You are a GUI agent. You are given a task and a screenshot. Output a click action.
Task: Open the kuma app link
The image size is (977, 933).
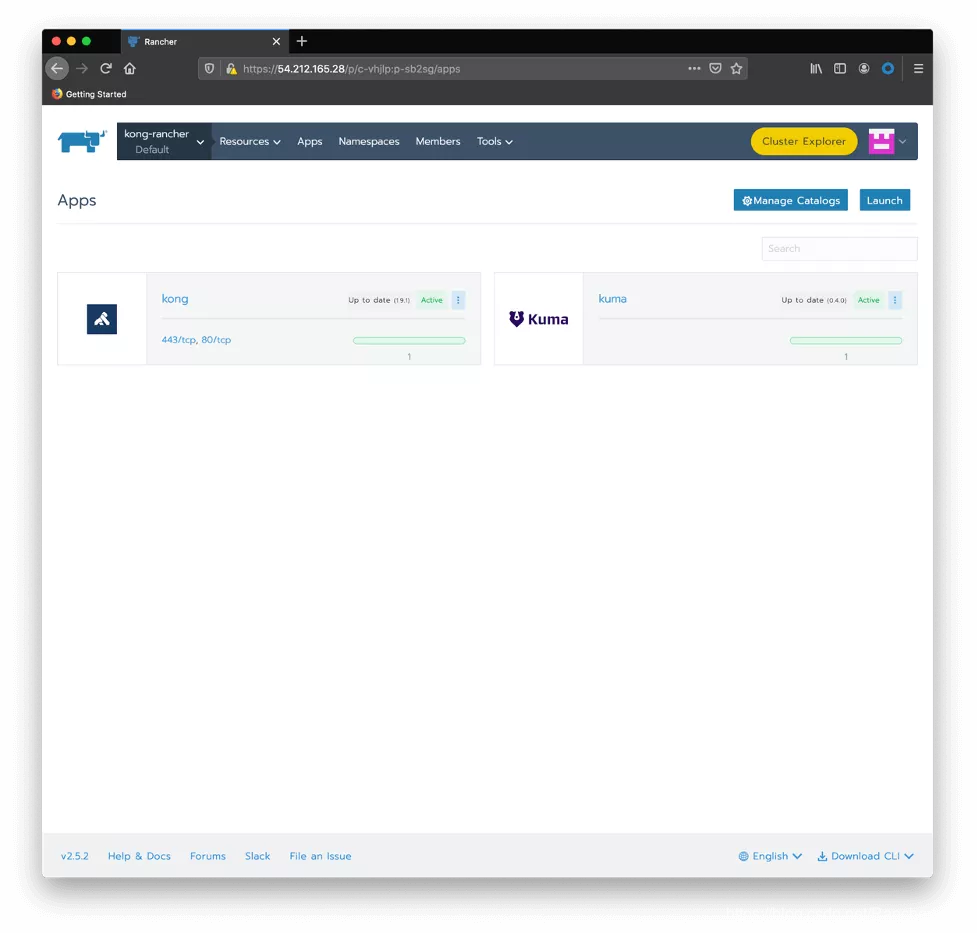[612, 299]
